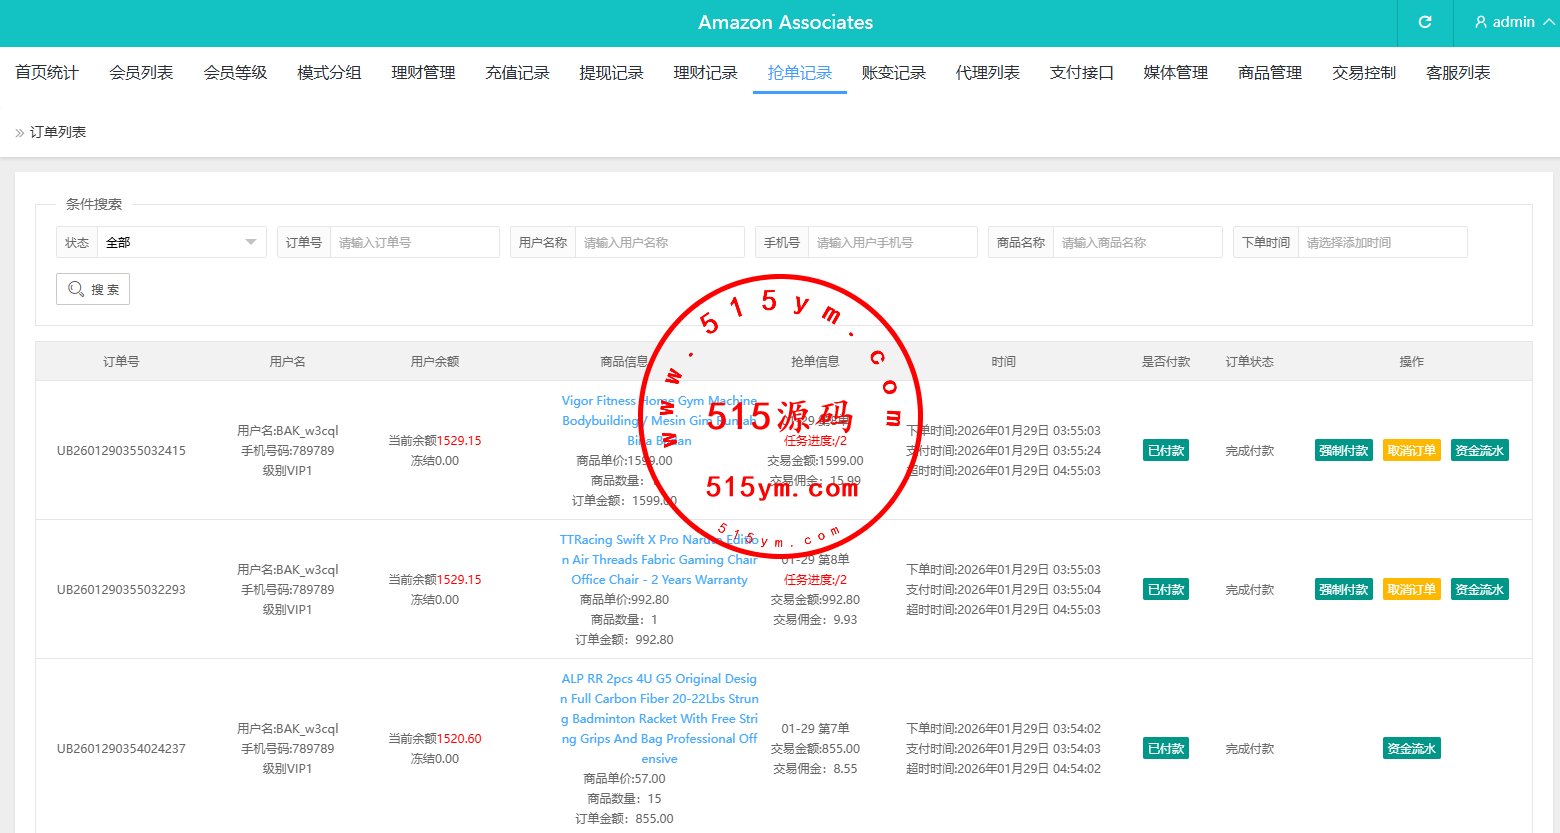Click the refresh icon in top bar
Viewport: 1560px width, 833px height.
point(1425,22)
